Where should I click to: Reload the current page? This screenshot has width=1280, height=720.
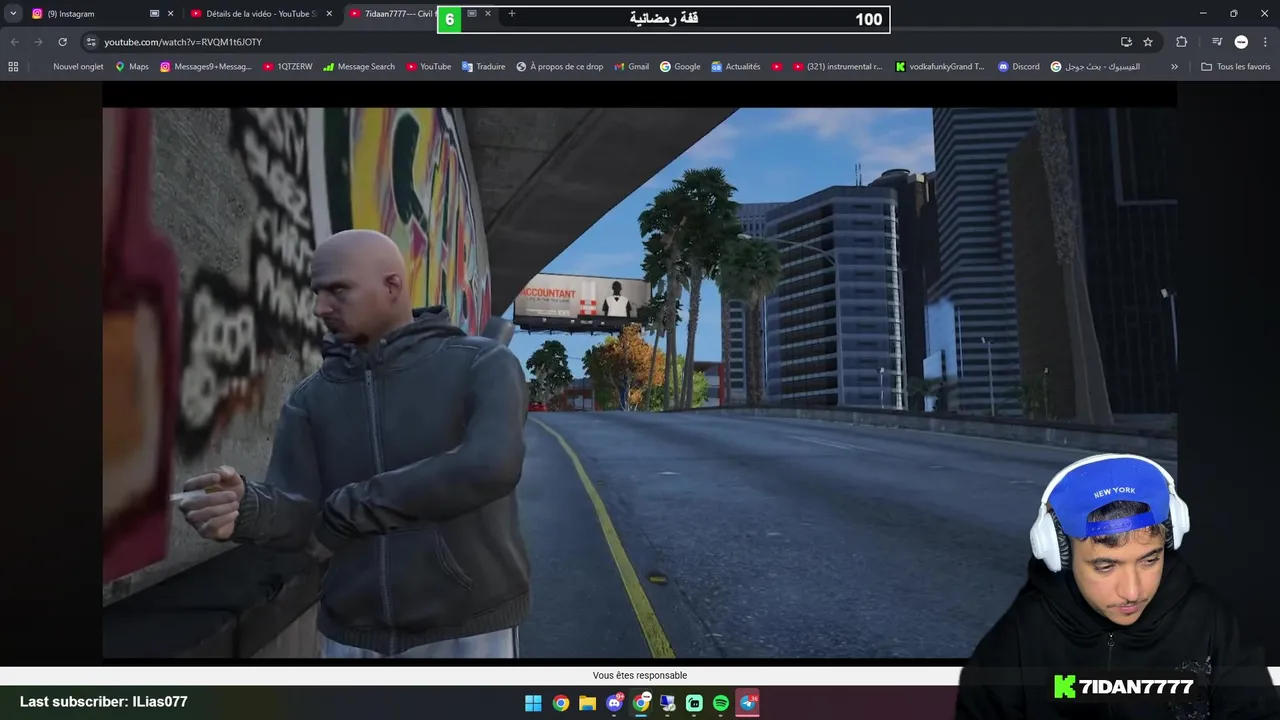(x=62, y=42)
